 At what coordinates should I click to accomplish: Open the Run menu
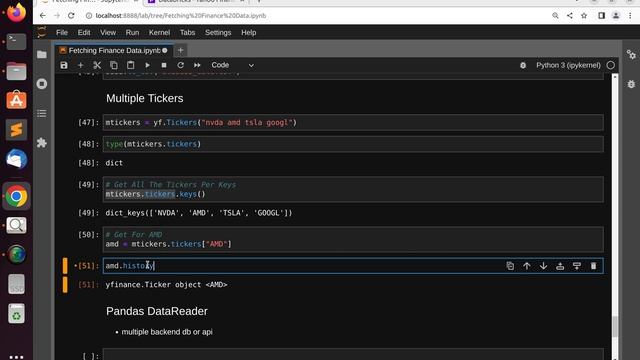tap(132, 33)
